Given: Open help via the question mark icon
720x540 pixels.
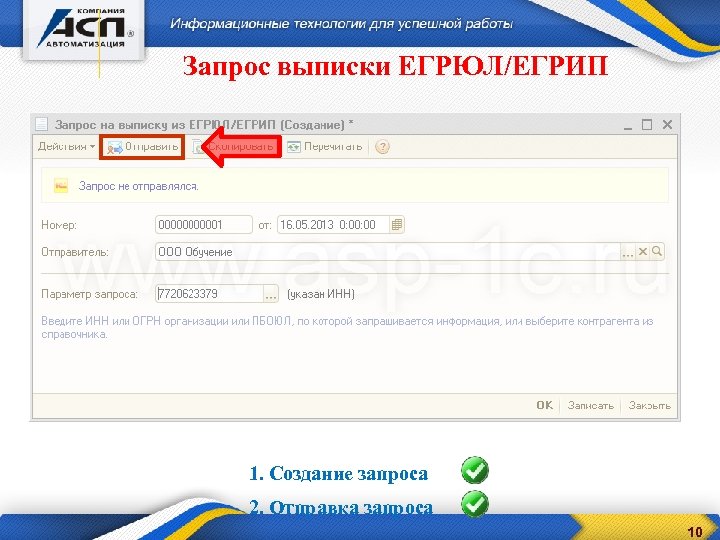Looking at the screenshot, I should click(382, 147).
